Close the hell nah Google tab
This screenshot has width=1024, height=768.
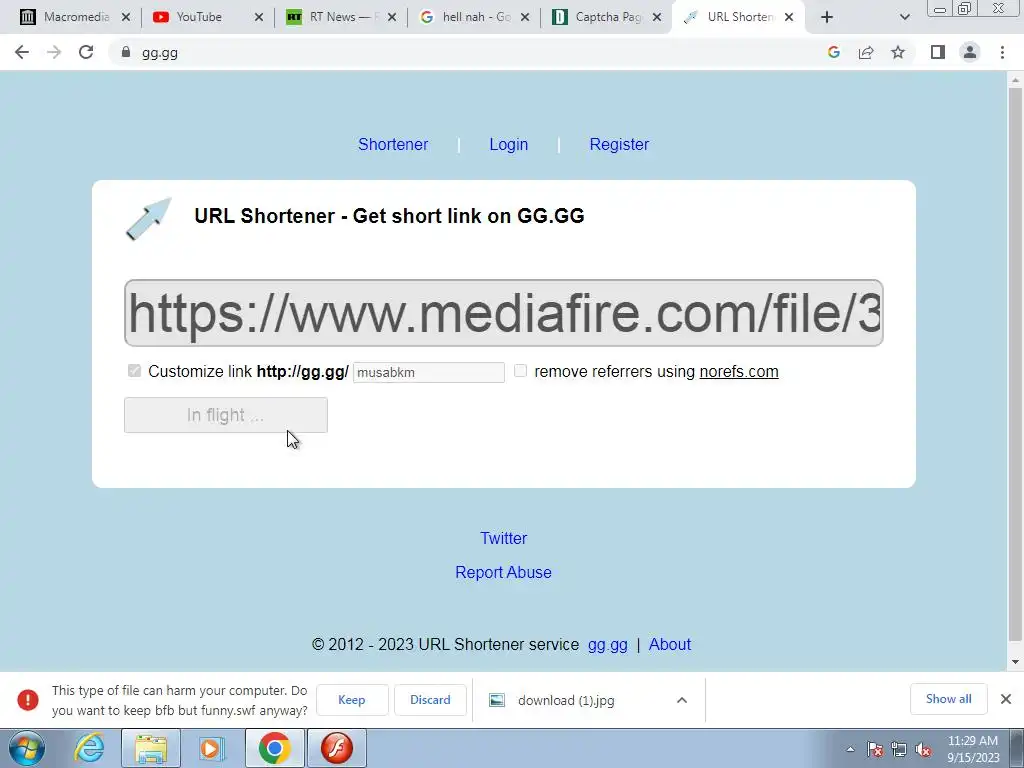point(525,17)
